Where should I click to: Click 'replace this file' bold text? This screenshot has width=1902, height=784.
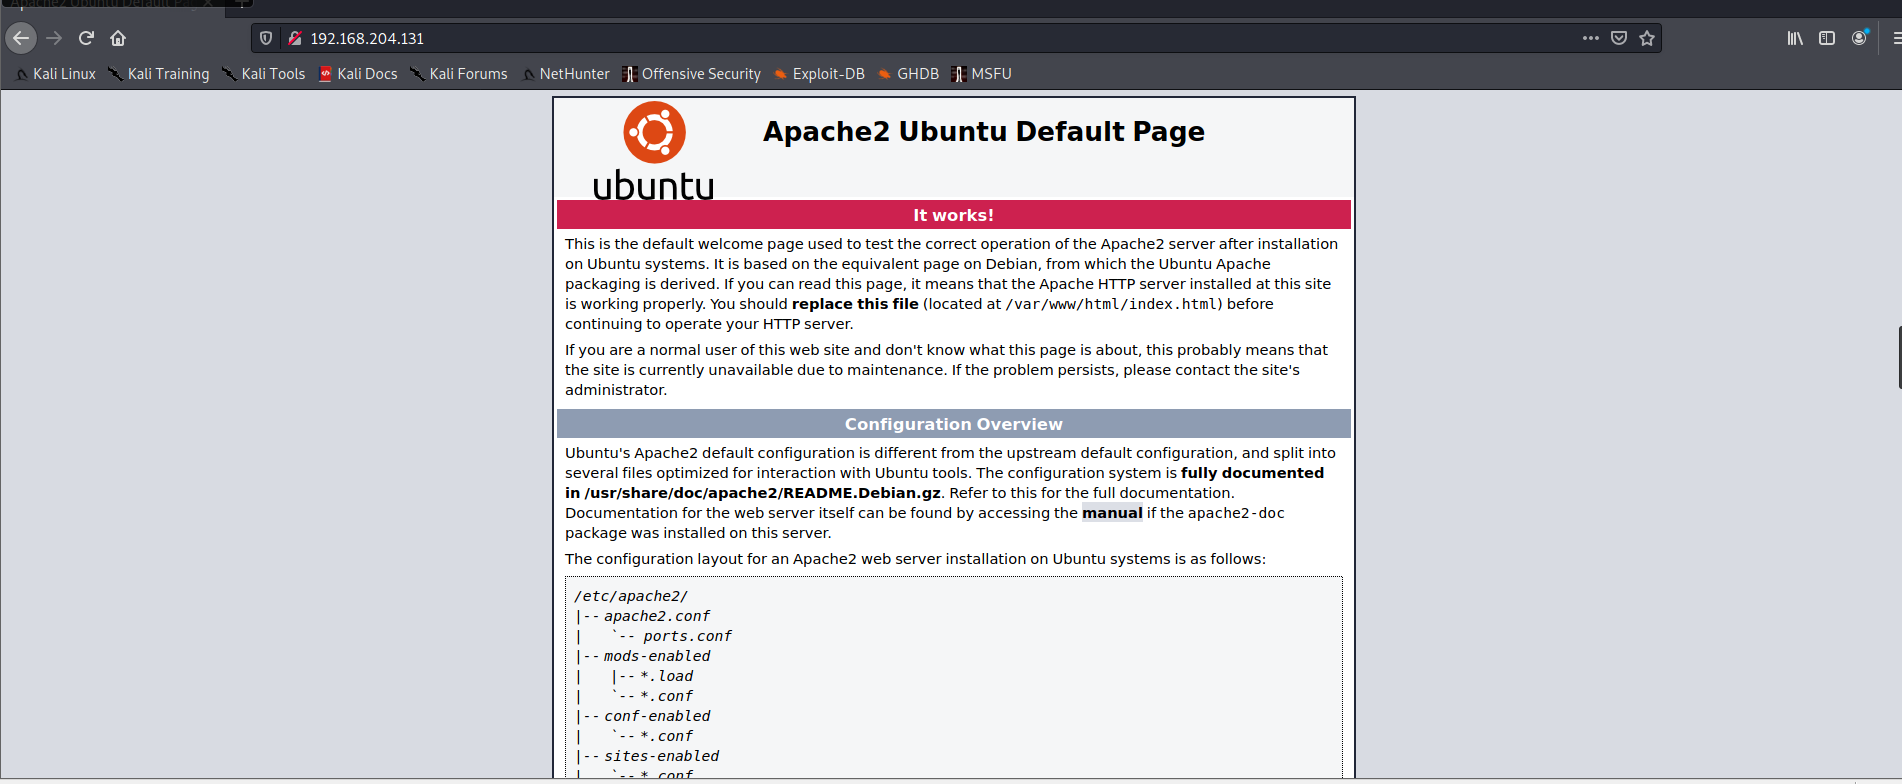pyautogui.click(x=855, y=304)
